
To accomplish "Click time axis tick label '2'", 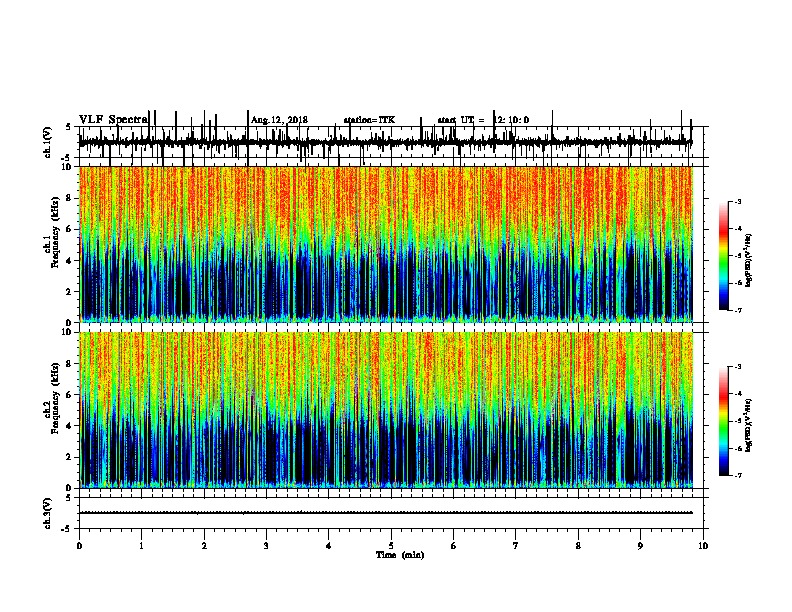I will [x=204, y=545].
